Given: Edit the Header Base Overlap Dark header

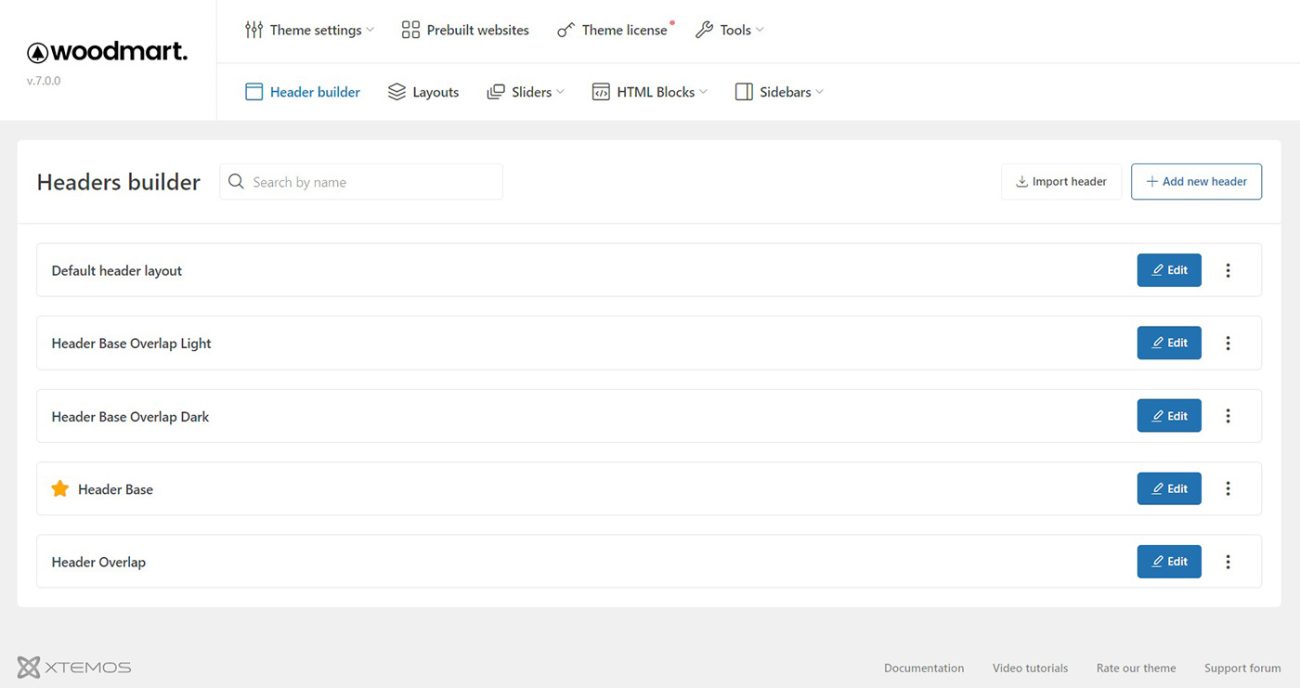Looking at the screenshot, I should tap(1168, 416).
